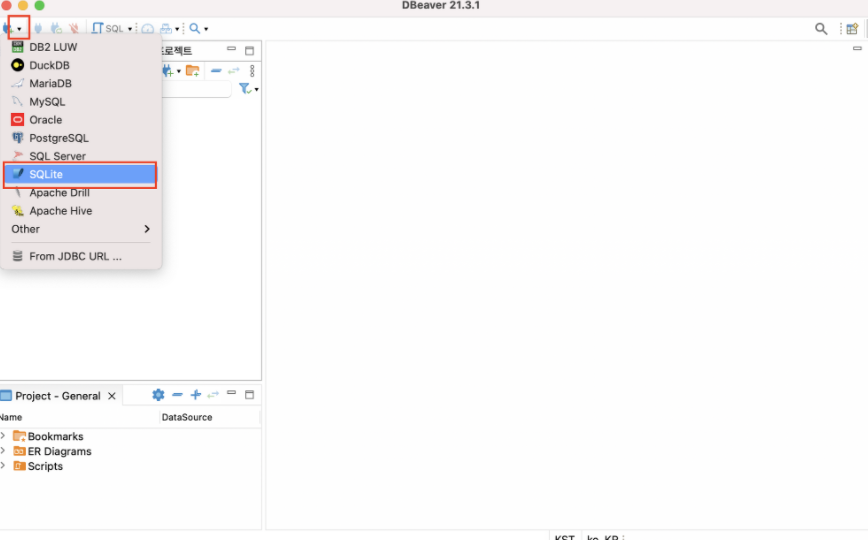
Task: Select the Scripts folder
Action: (38, 466)
